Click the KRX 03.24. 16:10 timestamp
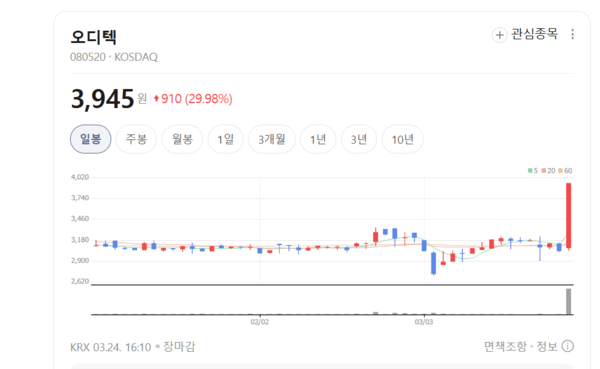This screenshot has width=600, height=369. click(111, 347)
